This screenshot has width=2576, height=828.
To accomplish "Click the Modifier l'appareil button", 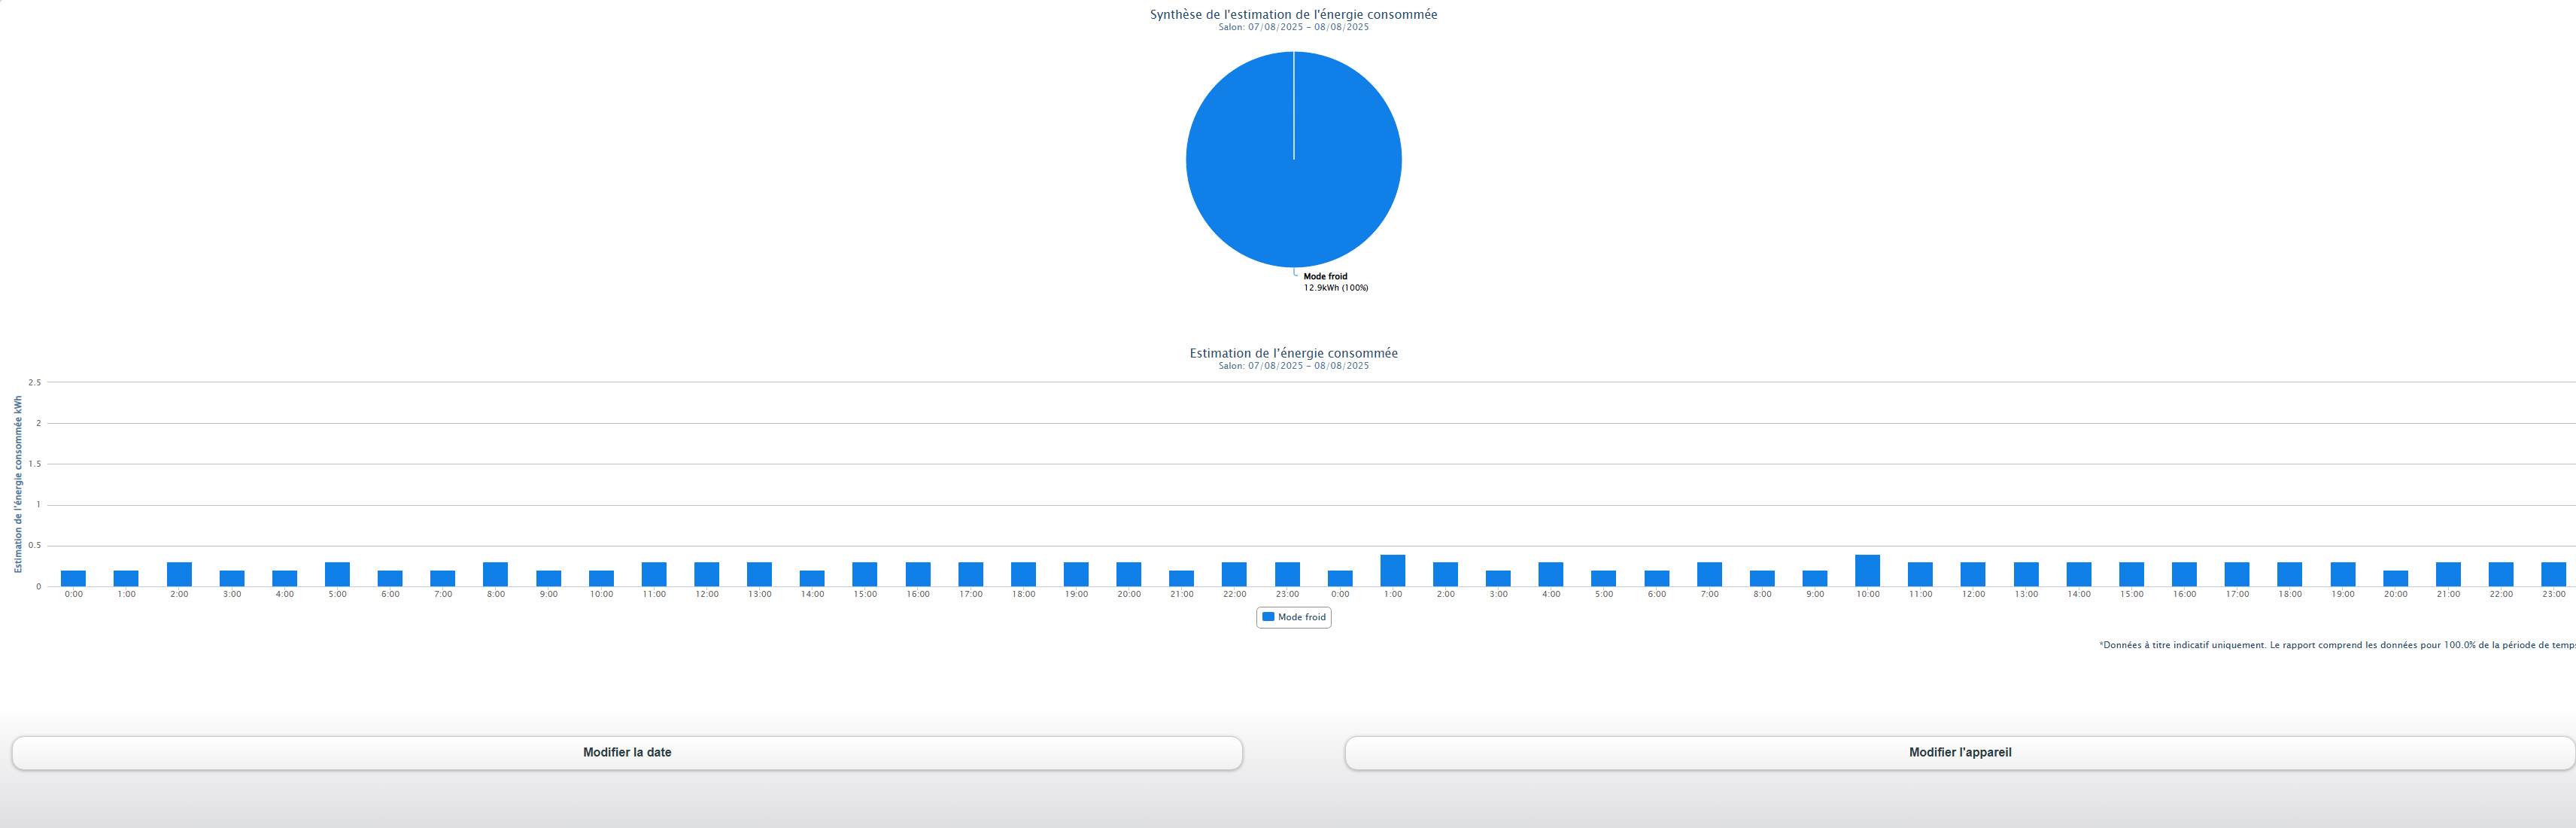I will pyautogui.click(x=1960, y=753).
